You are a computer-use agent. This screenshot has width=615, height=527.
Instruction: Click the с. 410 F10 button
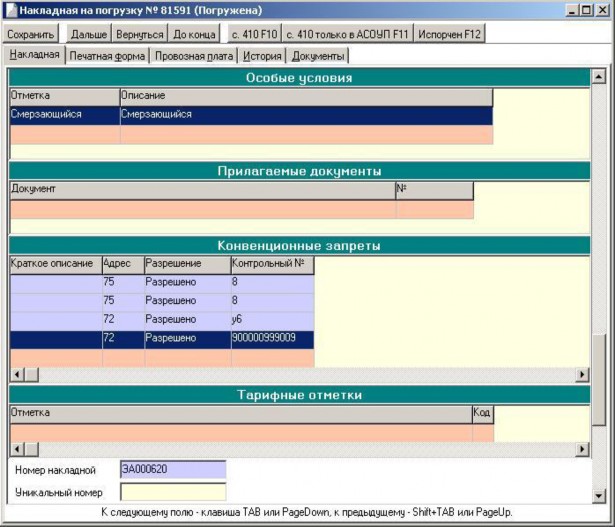click(254, 34)
